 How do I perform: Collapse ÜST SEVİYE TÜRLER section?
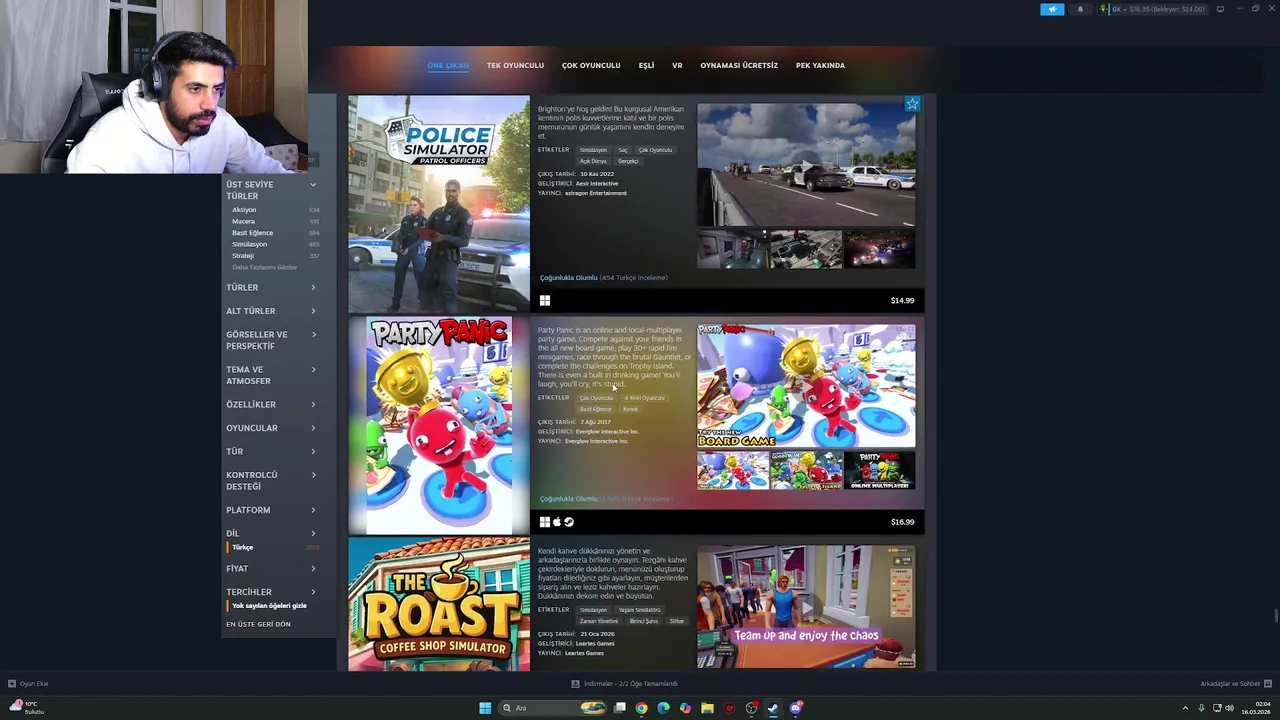(x=271, y=190)
